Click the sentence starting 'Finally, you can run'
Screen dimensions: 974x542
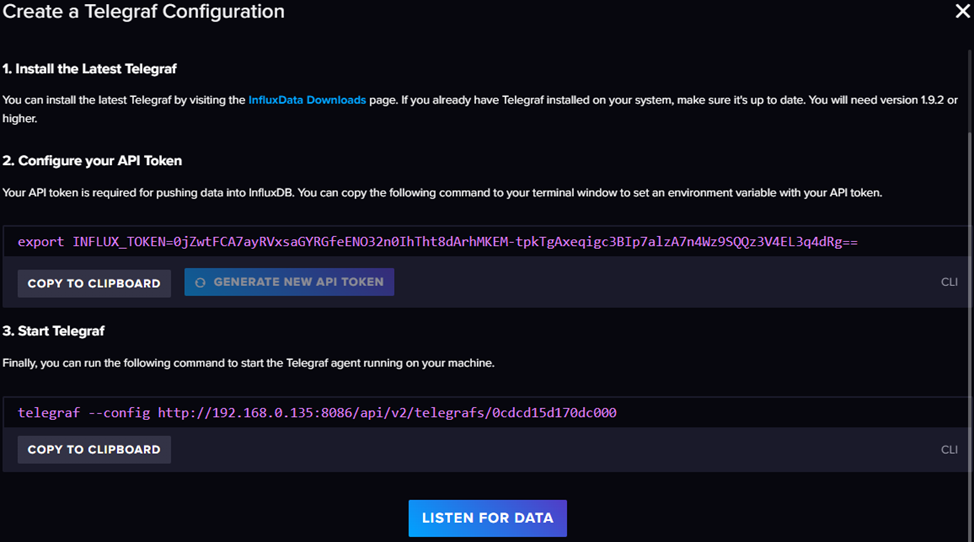248,363
